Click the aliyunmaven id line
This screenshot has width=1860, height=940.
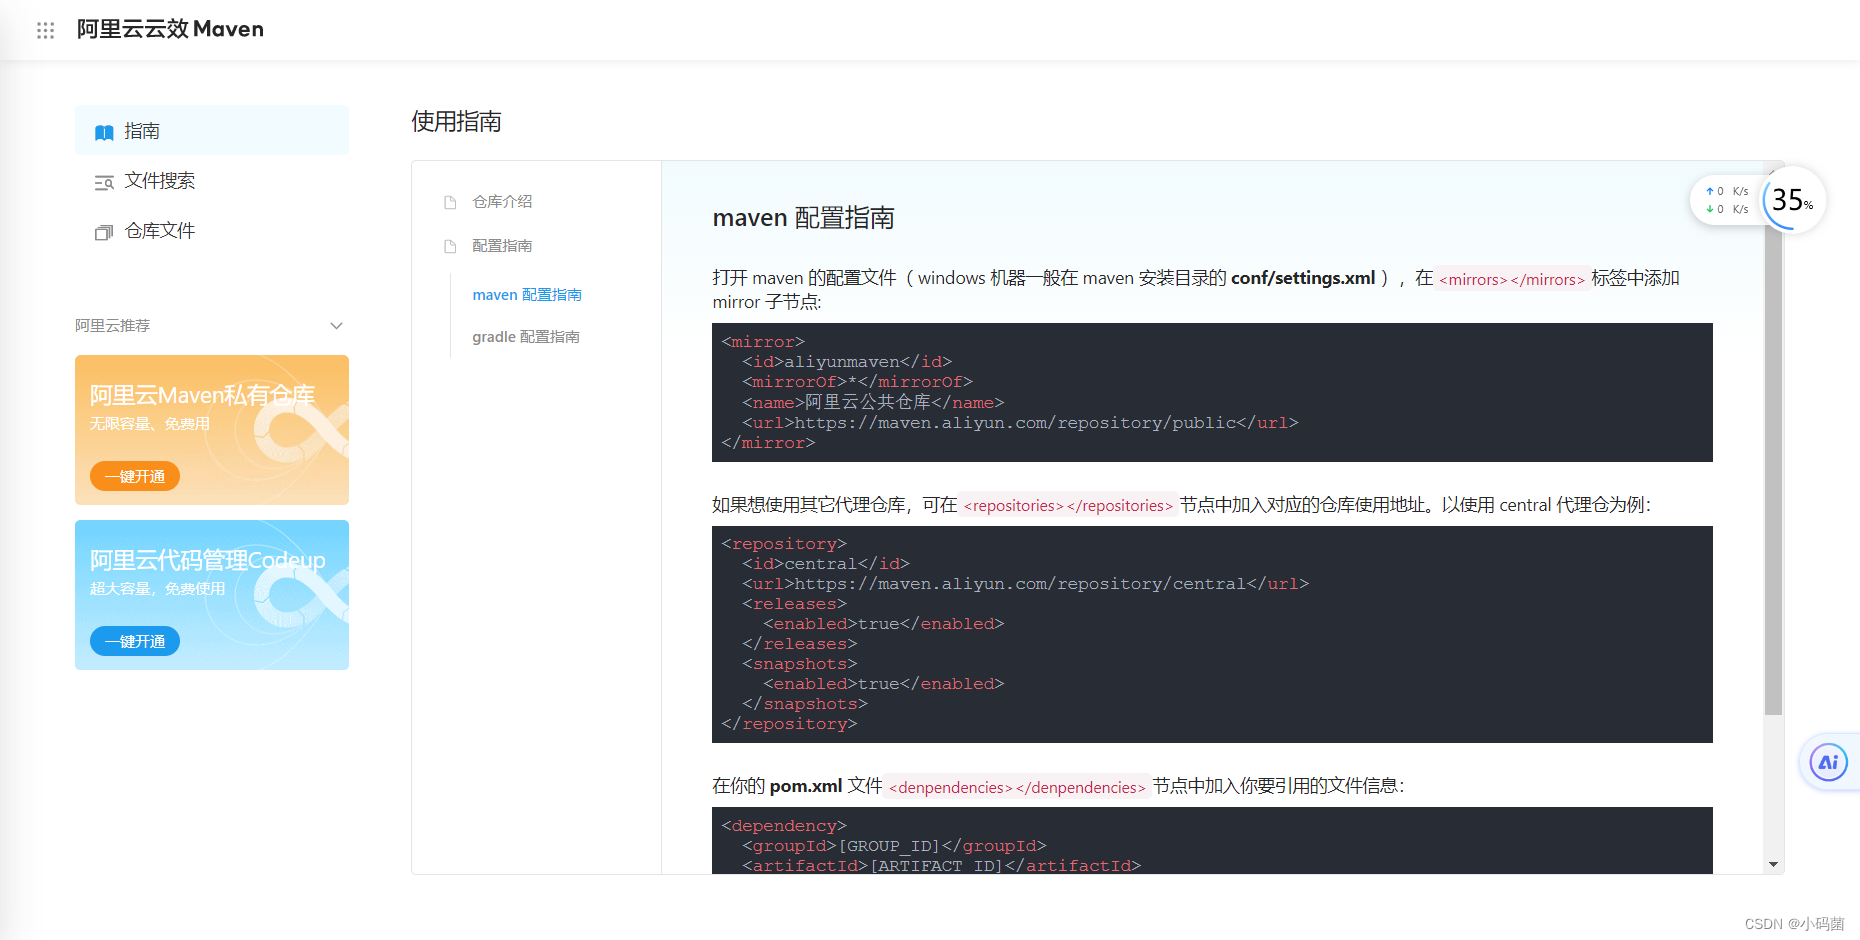[x=847, y=362]
